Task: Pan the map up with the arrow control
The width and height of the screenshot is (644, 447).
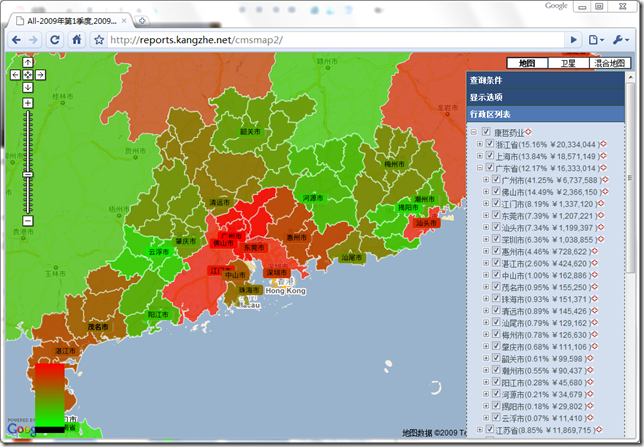Action: tap(28, 62)
